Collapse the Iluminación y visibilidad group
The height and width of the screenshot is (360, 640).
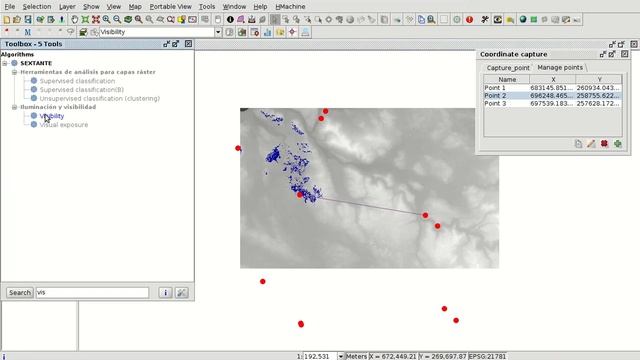pos(14,107)
